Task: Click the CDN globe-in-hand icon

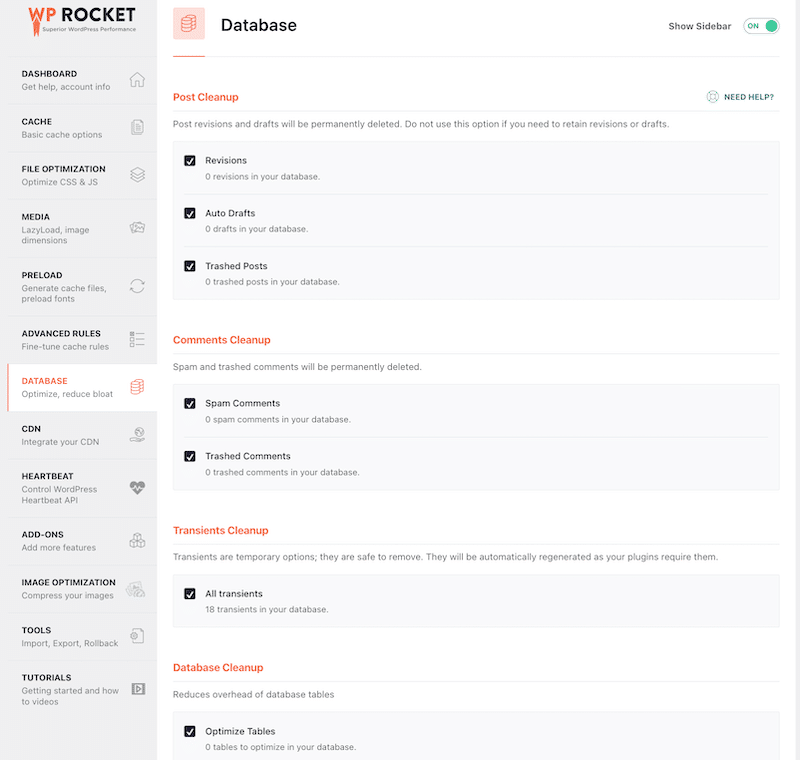Action: (137, 435)
